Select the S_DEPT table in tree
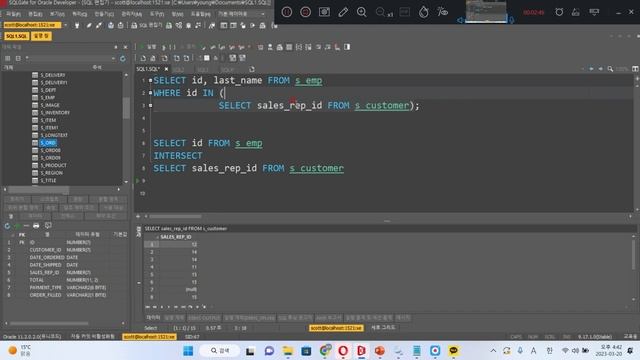 click(48, 90)
